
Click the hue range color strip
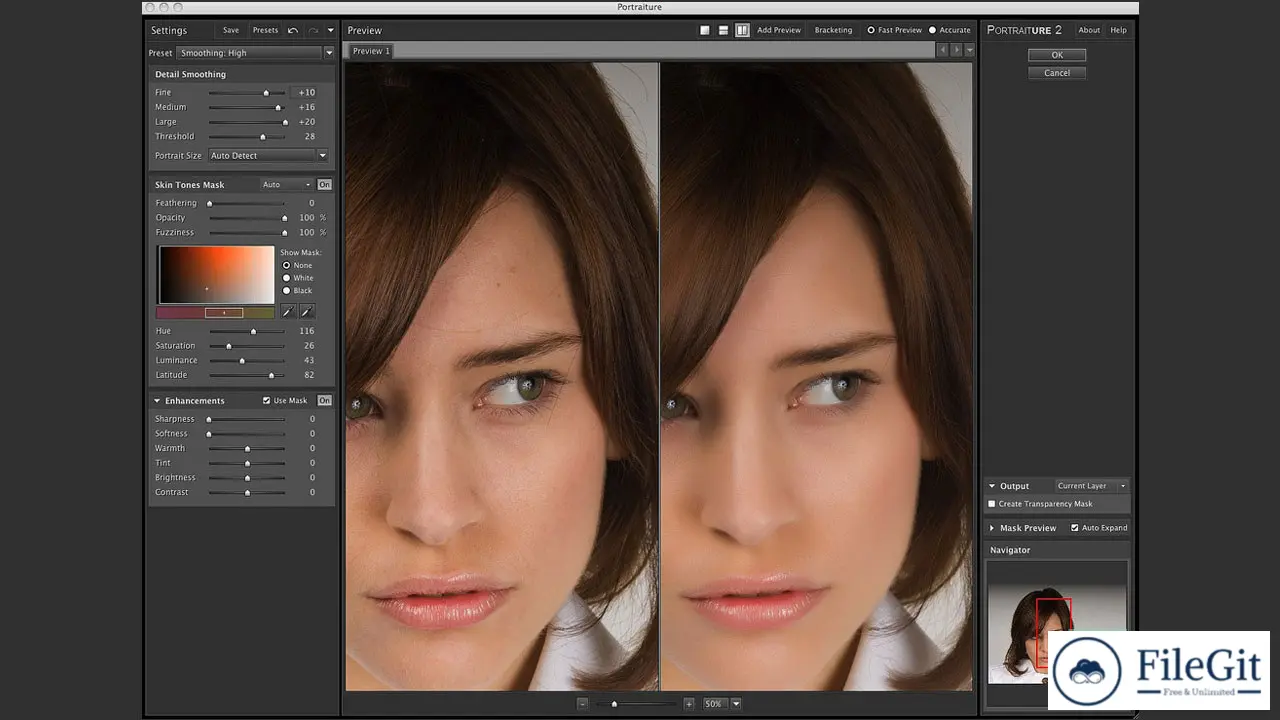click(x=215, y=313)
